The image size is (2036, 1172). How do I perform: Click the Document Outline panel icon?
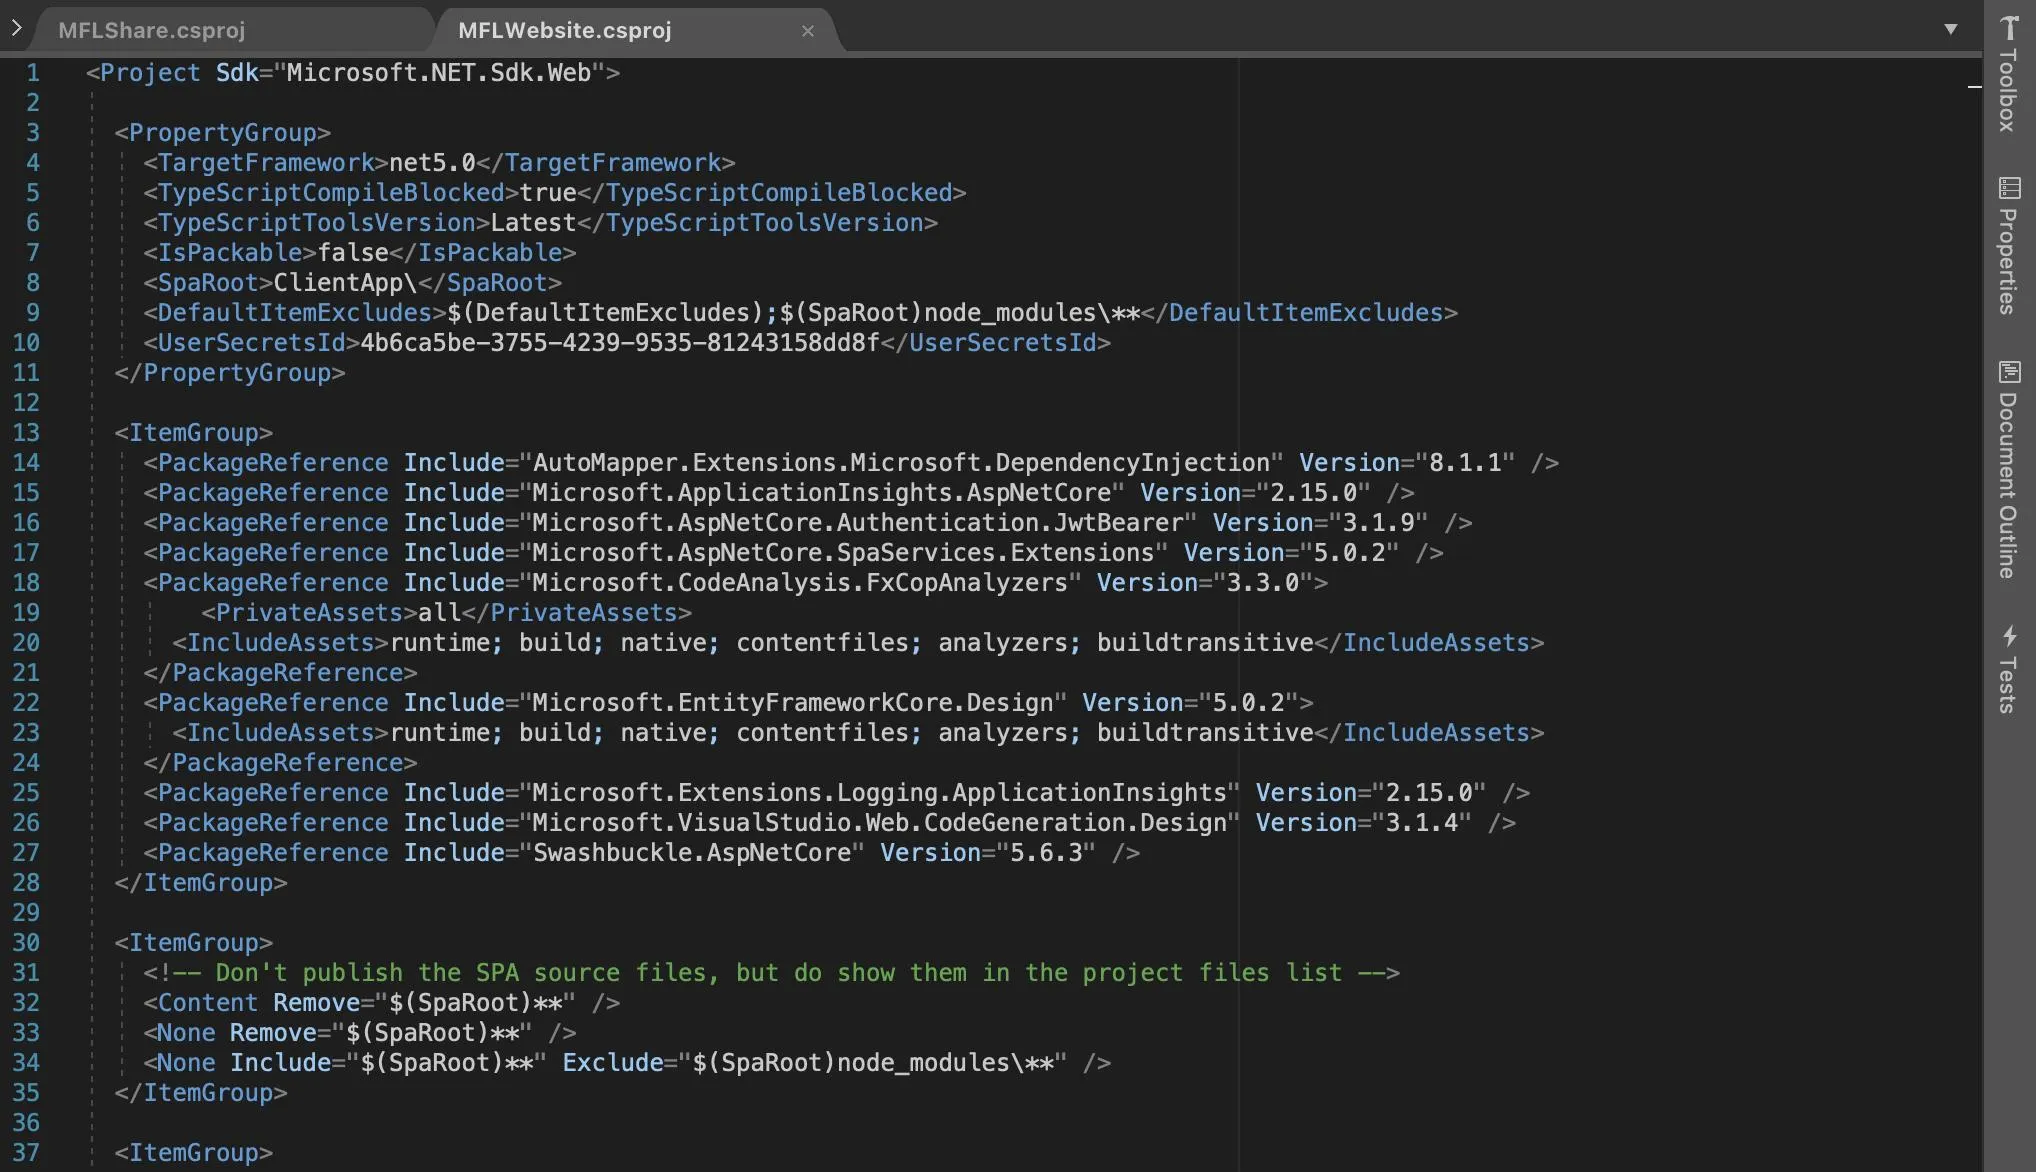point(2009,372)
